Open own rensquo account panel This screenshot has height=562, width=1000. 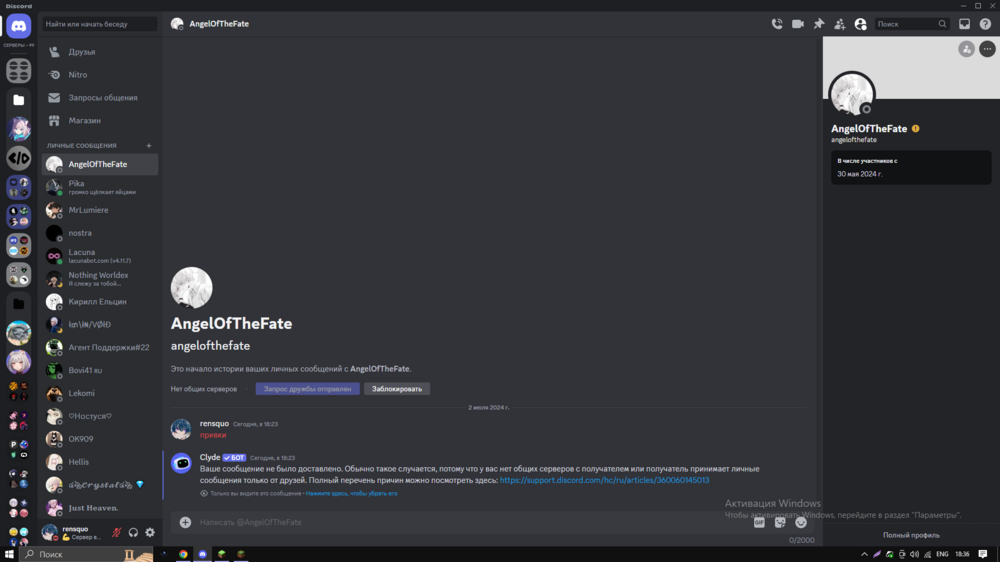pyautogui.click(x=71, y=532)
